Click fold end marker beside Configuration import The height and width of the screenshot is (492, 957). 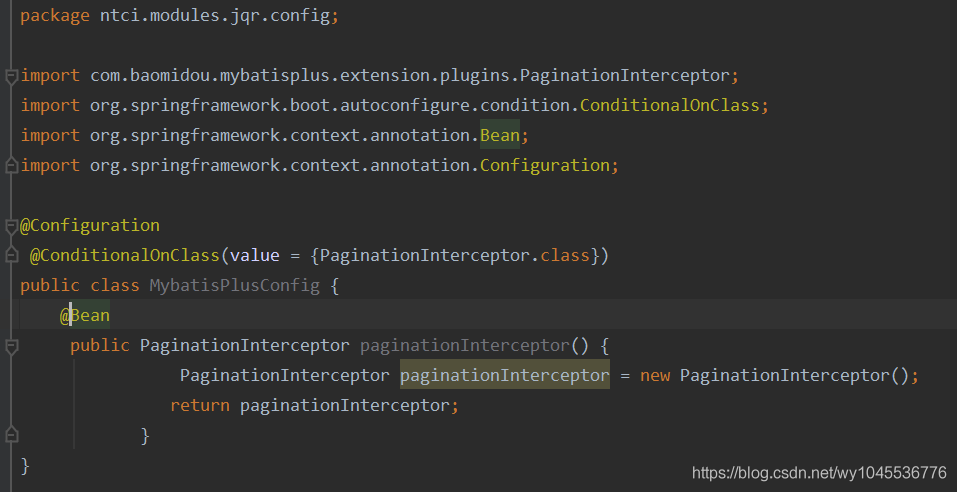click(x=11, y=165)
